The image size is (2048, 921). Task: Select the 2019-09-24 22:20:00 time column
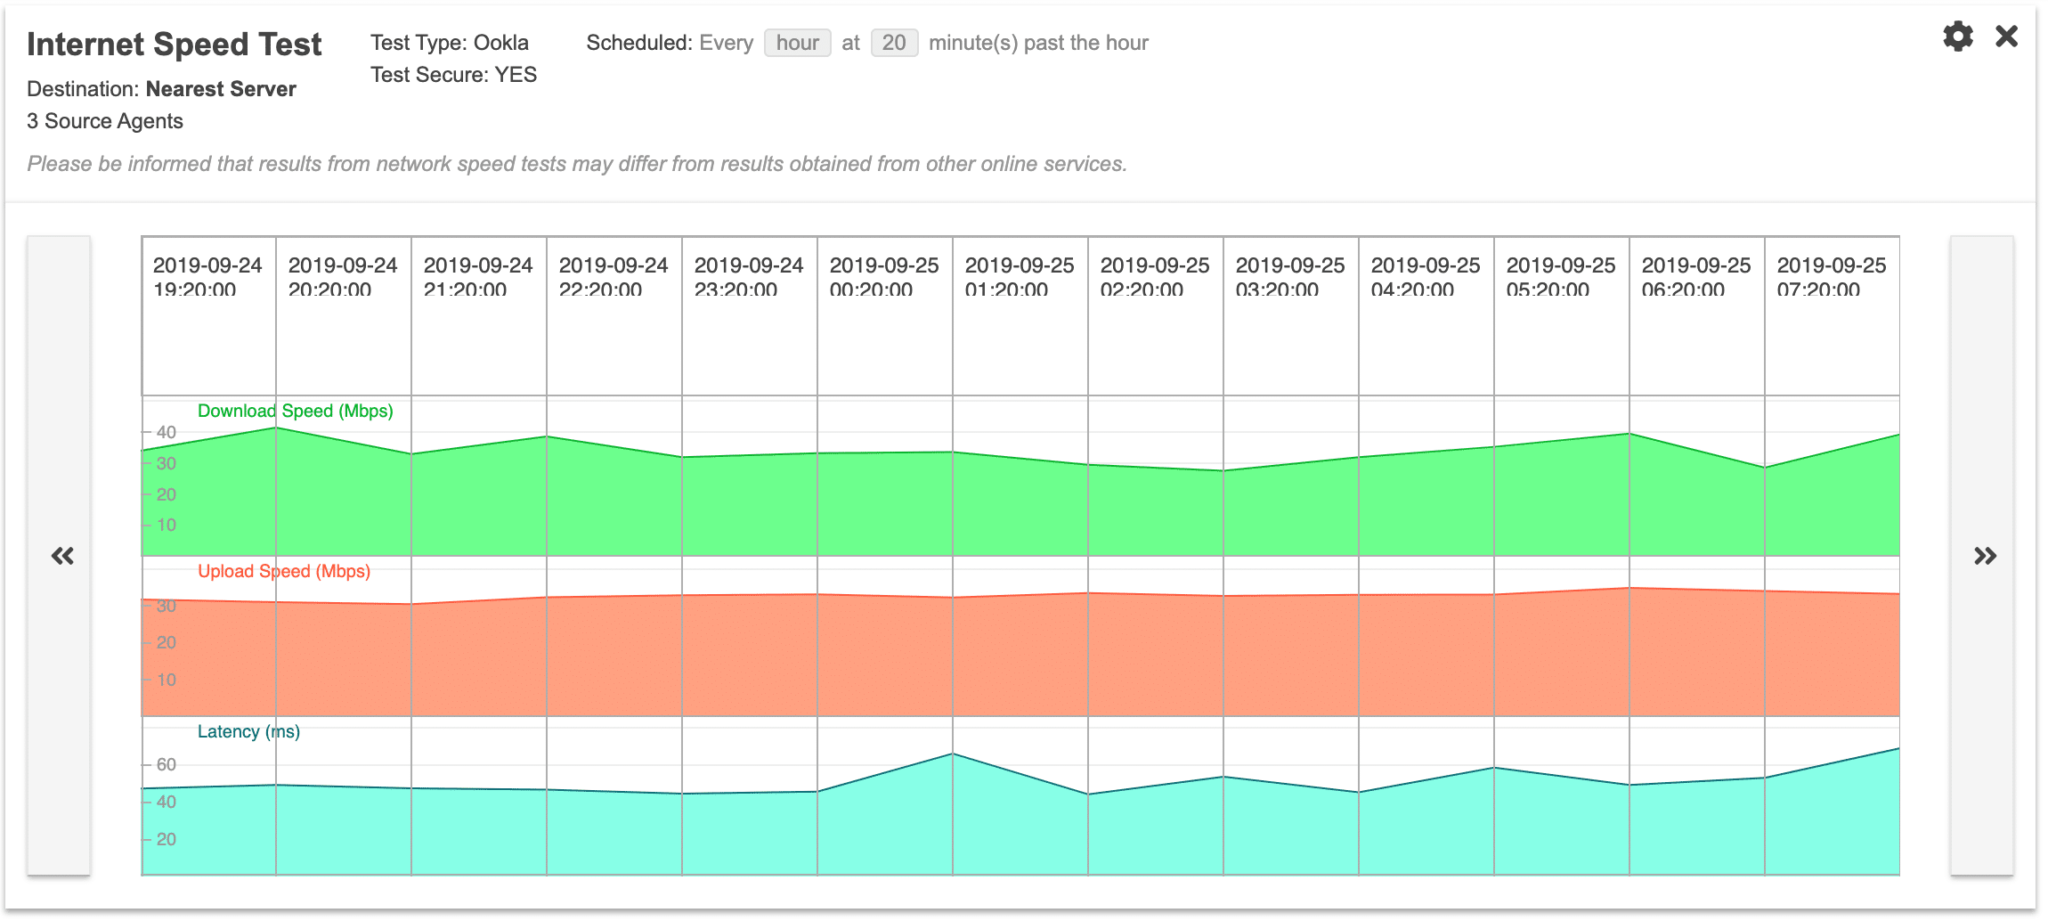click(x=613, y=277)
